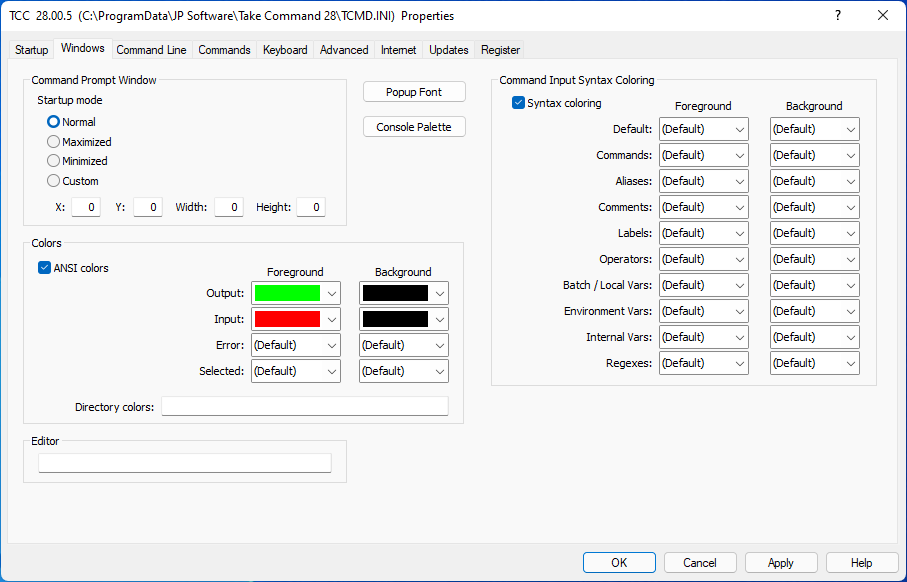The height and width of the screenshot is (582, 907).
Task: Open Internal Vars background dropdown
Action: [x=814, y=337]
